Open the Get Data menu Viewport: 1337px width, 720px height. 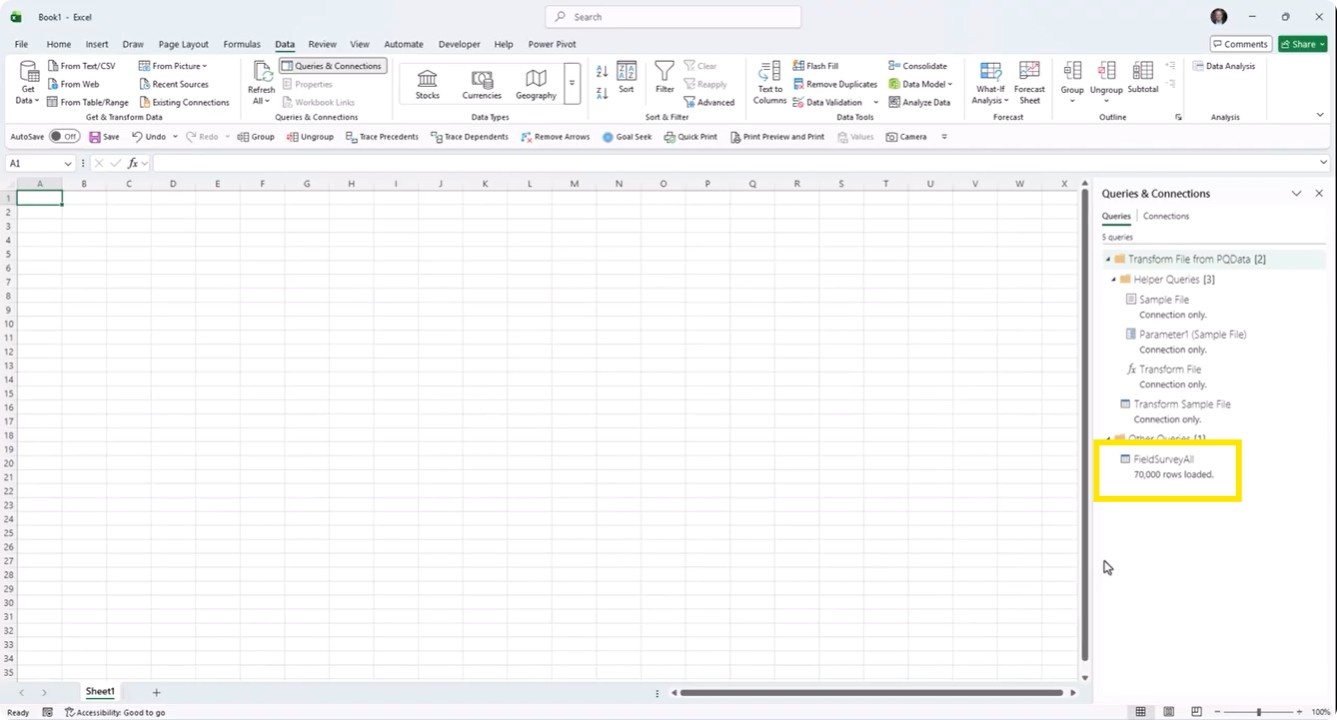(28, 83)
